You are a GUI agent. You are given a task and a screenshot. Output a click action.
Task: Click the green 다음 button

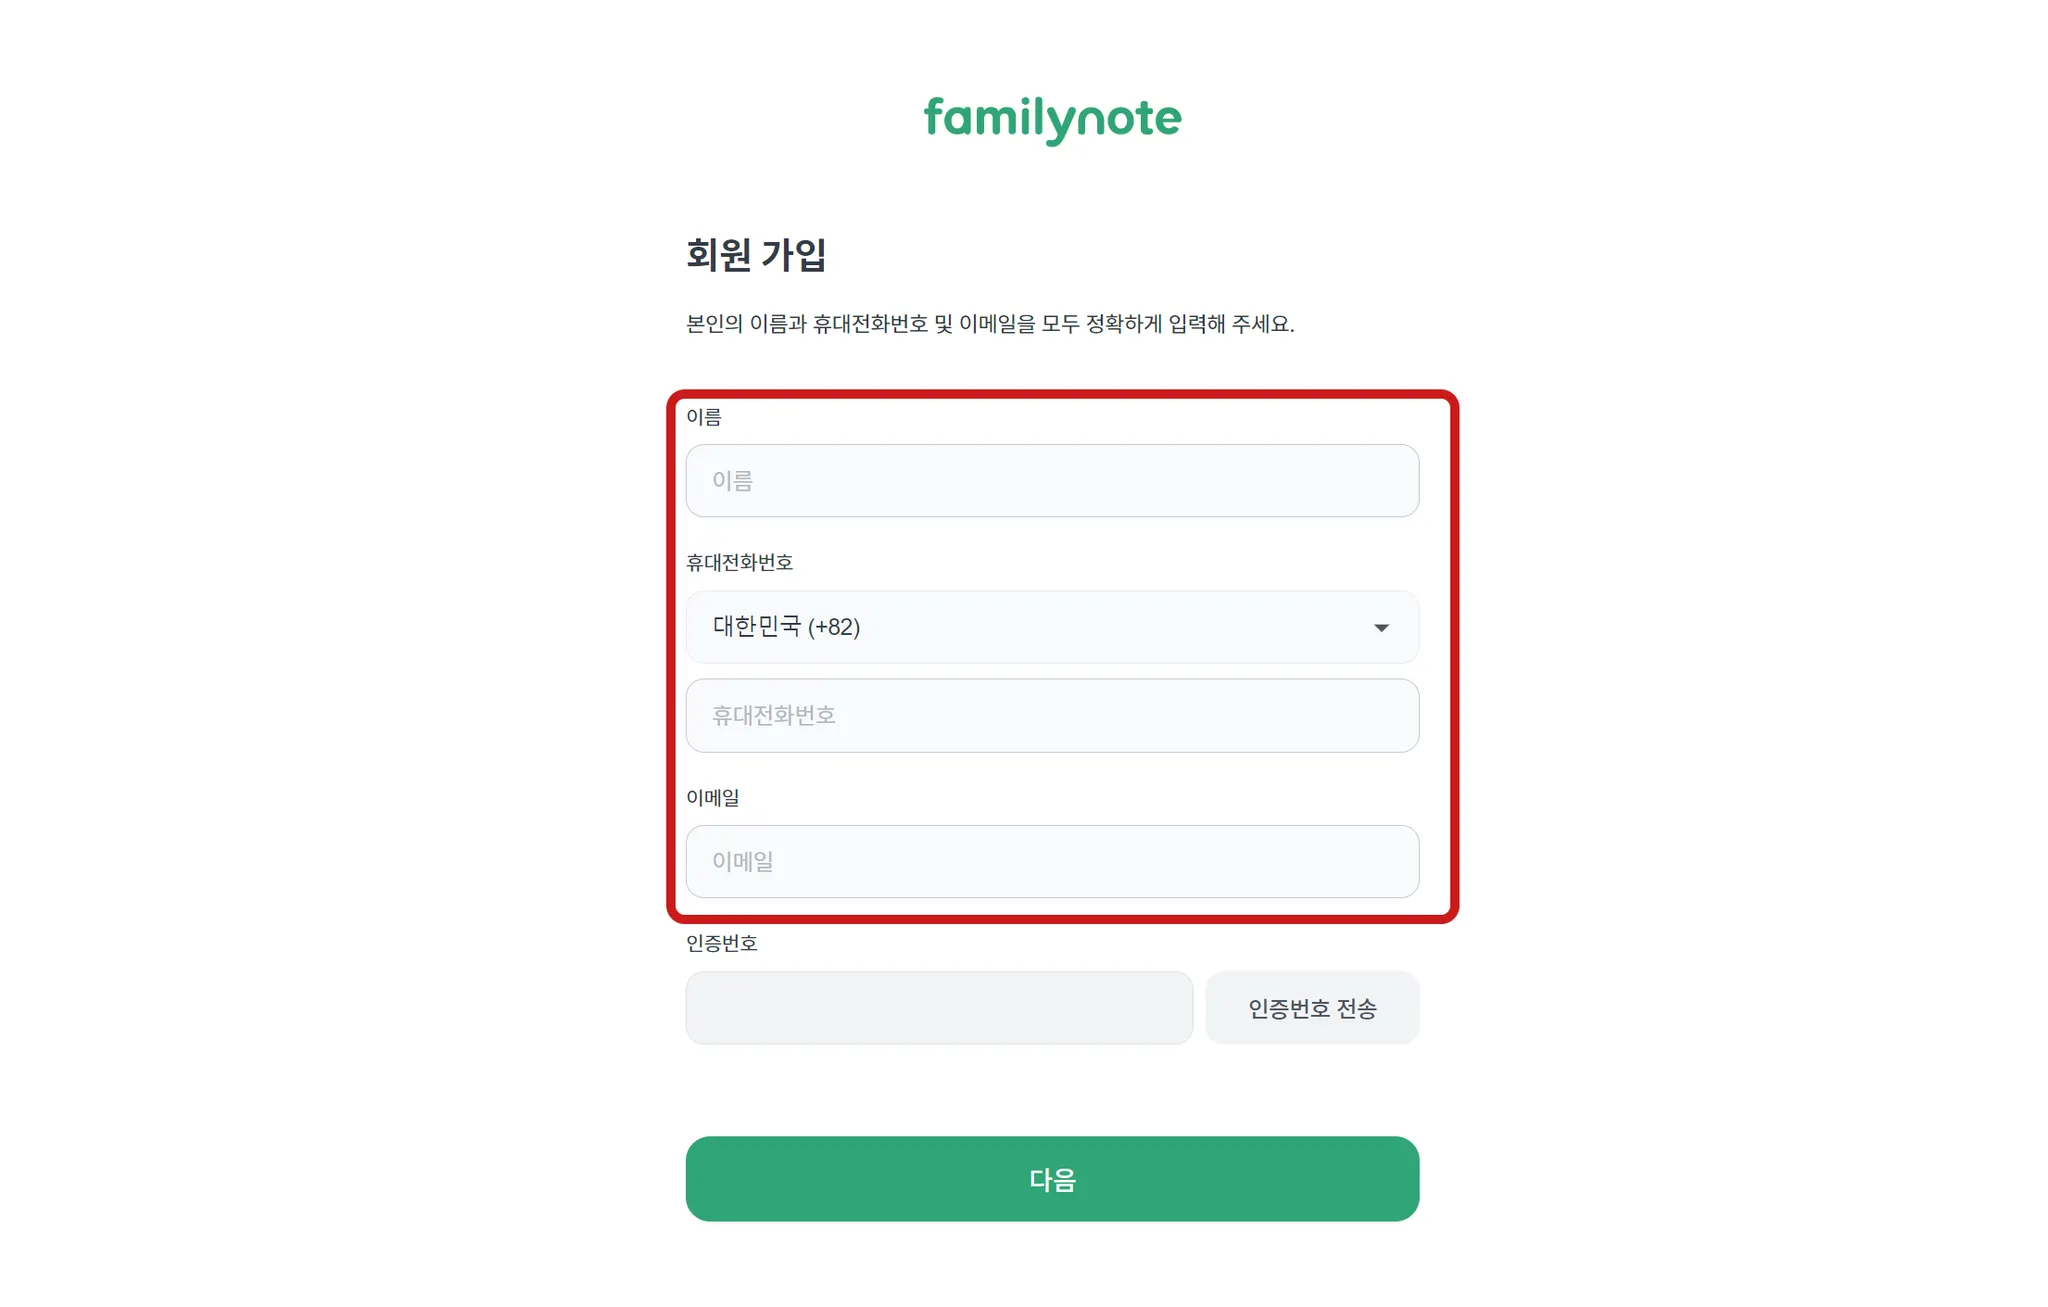pyautogui.click(x=1051, y=1179)
